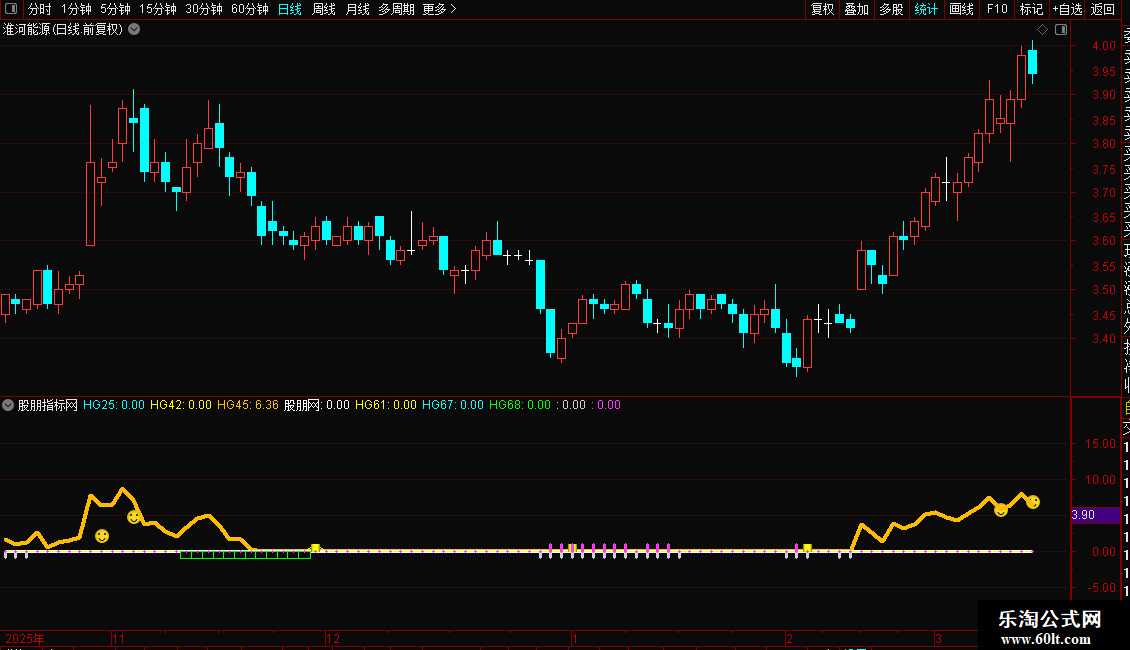Screen dimensions: 1130x650
Task: Switch to 分时 view
Action: coord(40,9)
